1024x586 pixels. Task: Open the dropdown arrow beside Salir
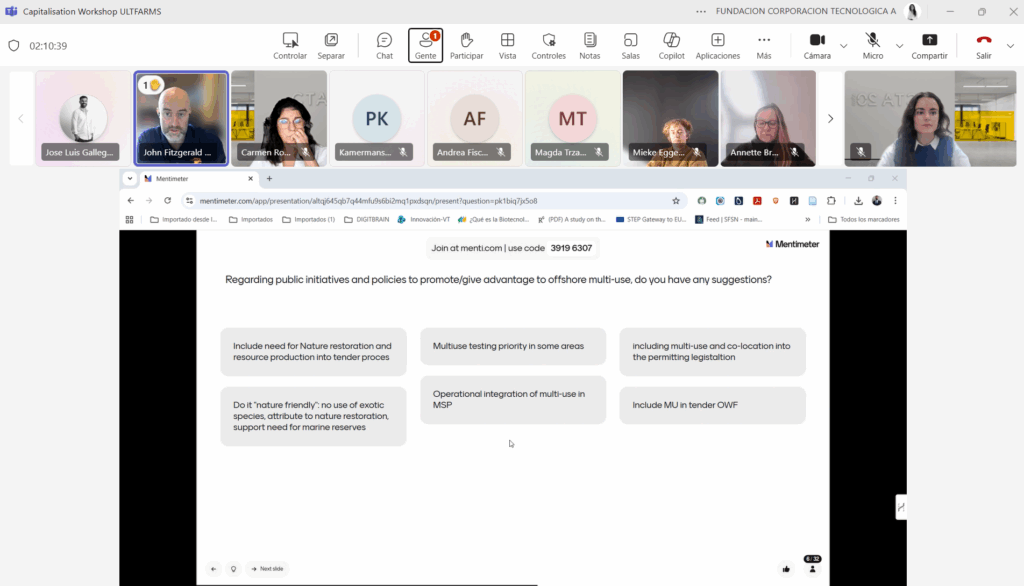point(1010,45)
